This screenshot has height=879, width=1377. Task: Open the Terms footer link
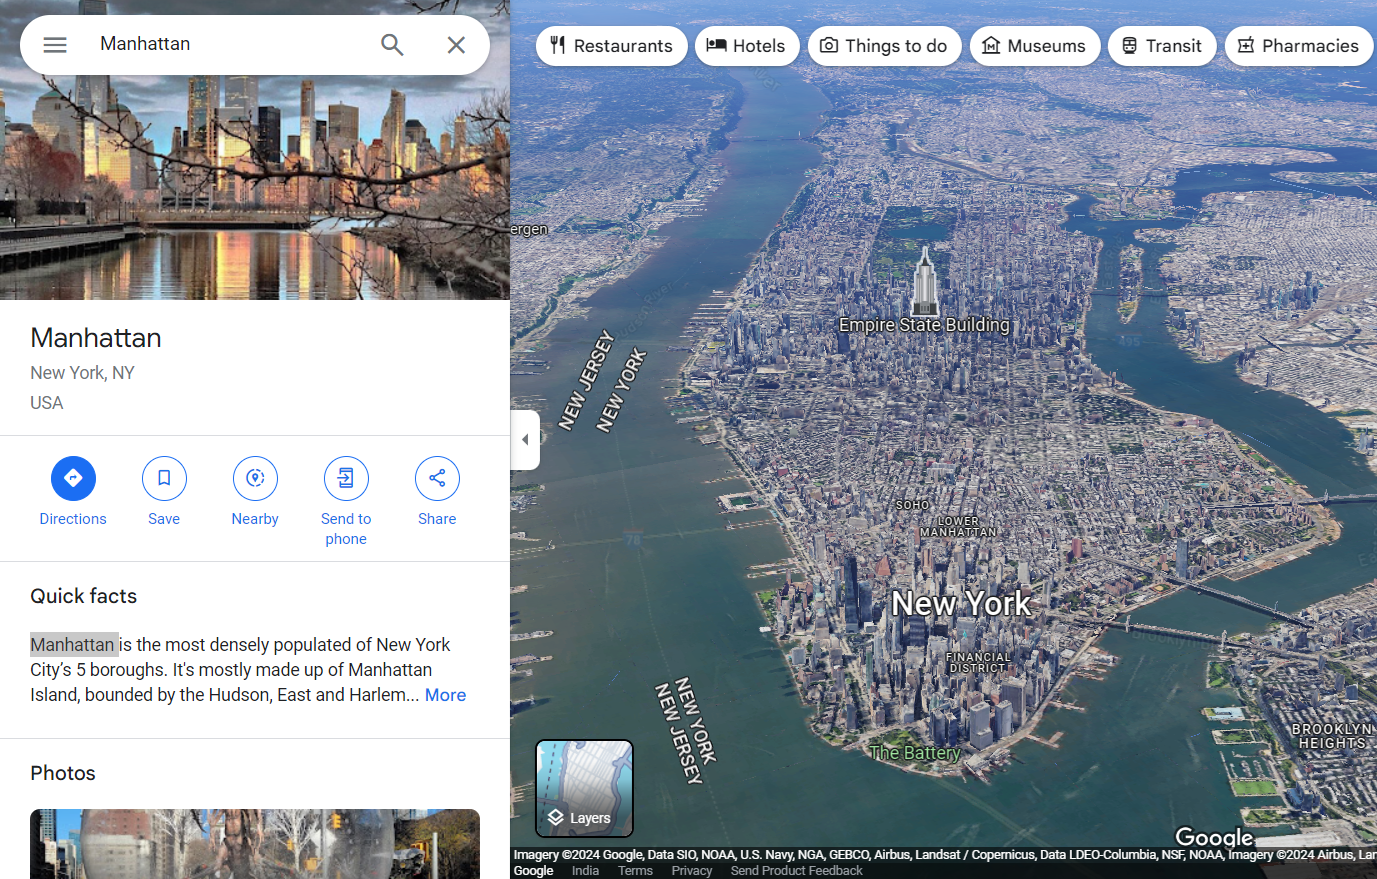pos(635,871)
